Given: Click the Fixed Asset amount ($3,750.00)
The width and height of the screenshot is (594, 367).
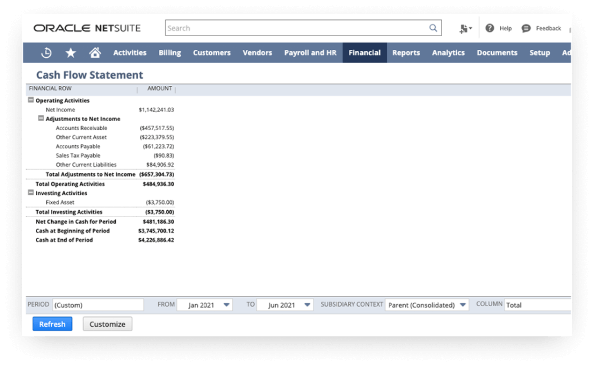Looking at the screenshot, I should click(160, 202).
